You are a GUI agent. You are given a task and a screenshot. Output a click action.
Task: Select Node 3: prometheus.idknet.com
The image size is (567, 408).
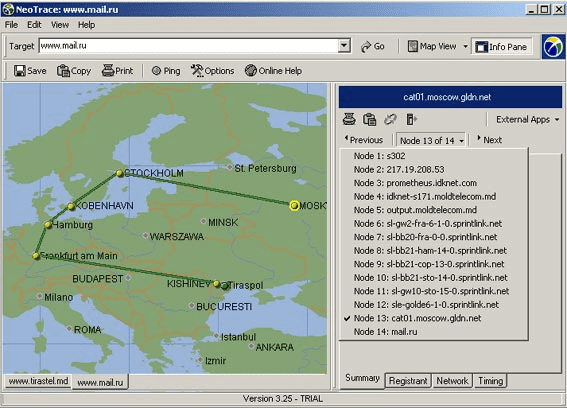[434, 183]
